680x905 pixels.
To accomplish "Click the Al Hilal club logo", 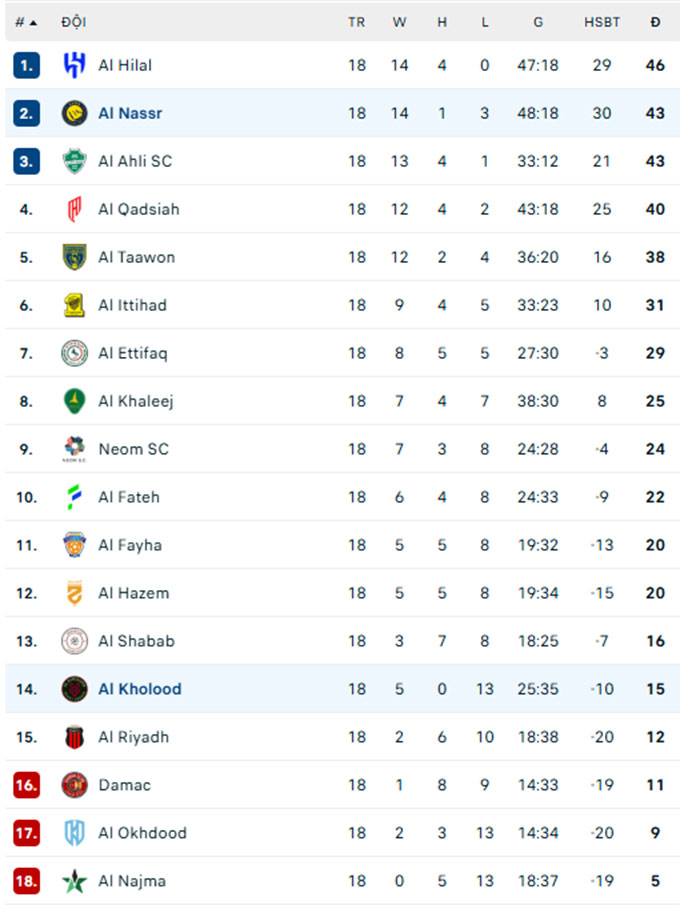I will click(75, 65).
